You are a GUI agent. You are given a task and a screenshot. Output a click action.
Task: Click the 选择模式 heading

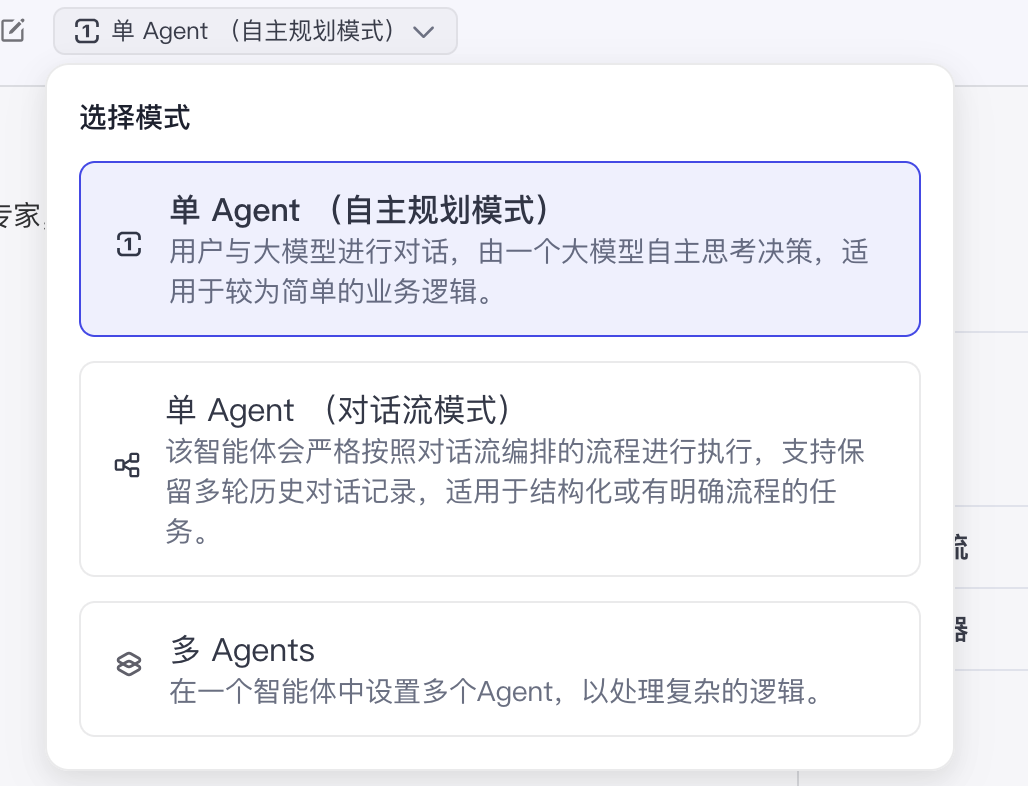point(135,118)
